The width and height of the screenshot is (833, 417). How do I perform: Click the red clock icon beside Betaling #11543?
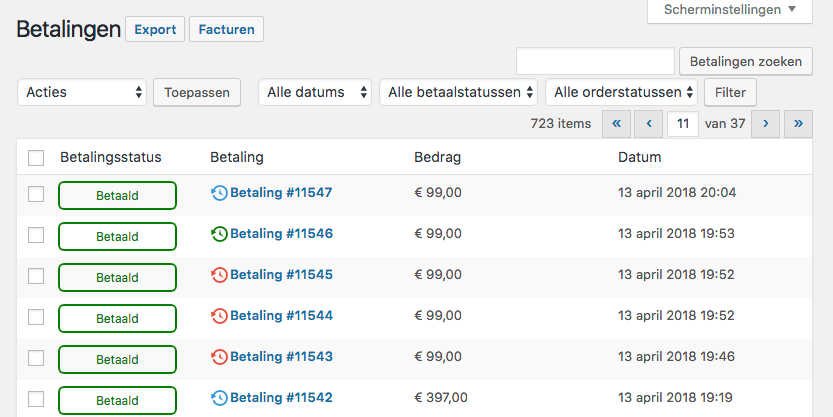pyautogui.click(x=219, y=357)
